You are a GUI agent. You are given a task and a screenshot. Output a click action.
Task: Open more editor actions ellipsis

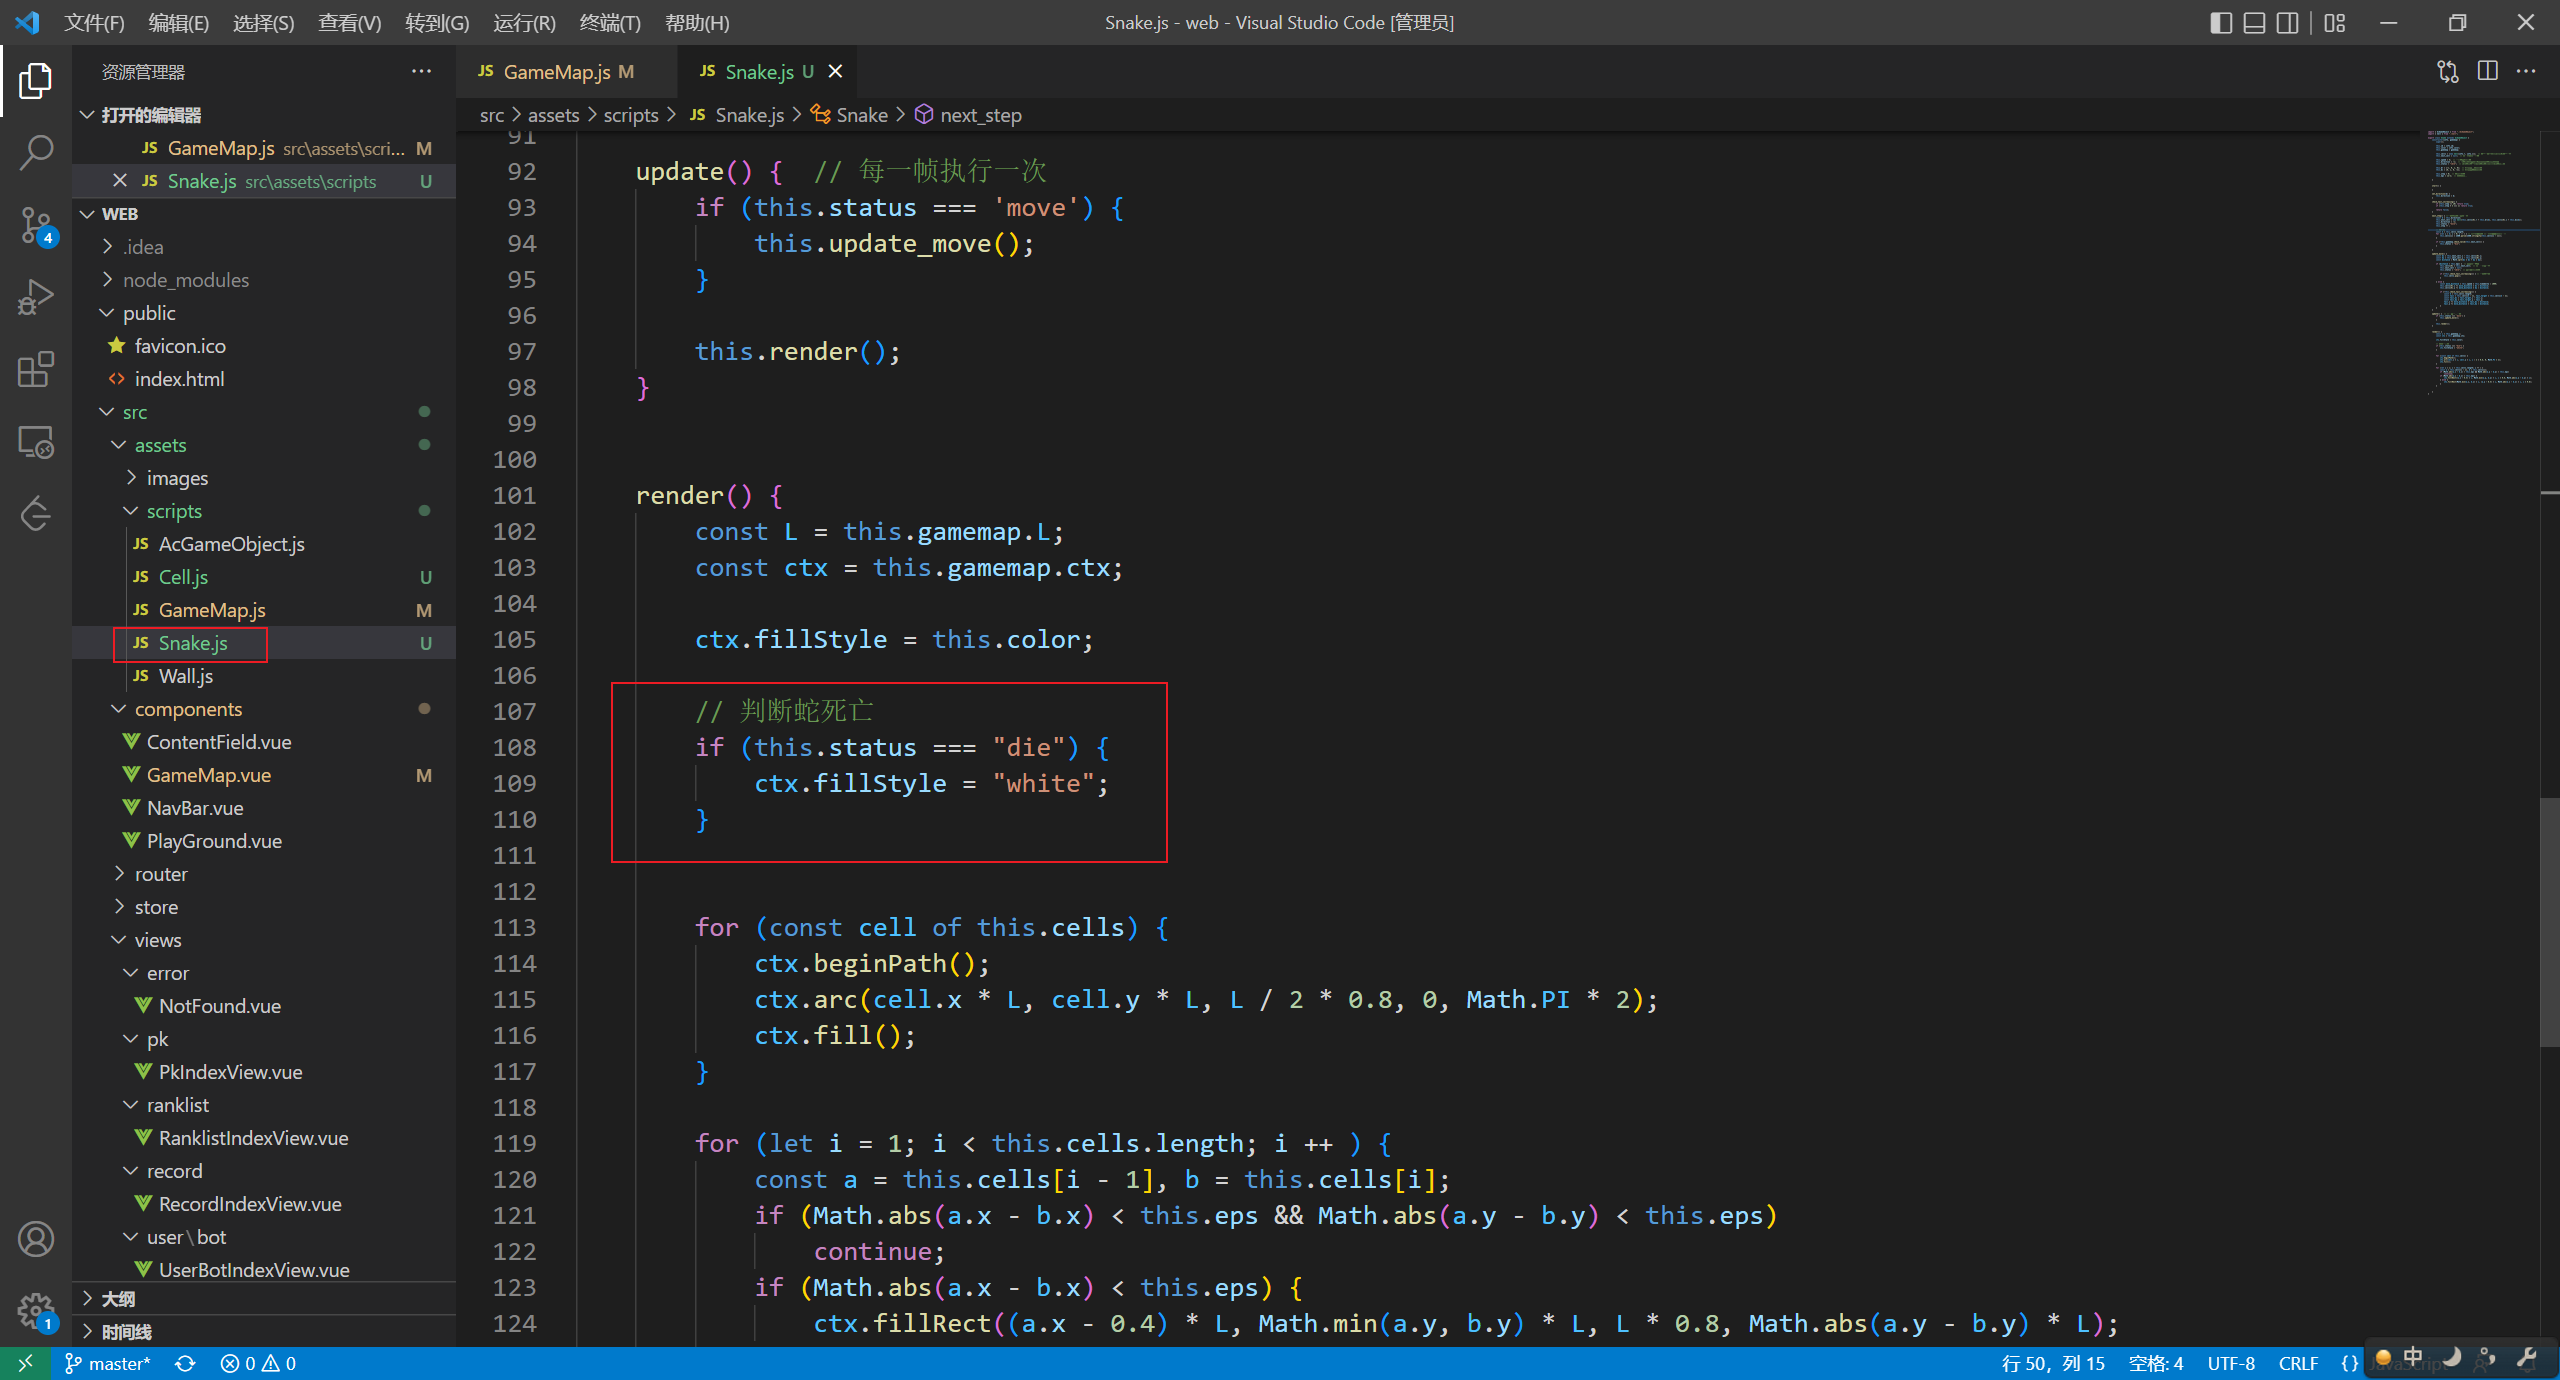[x=2526, y=71]
